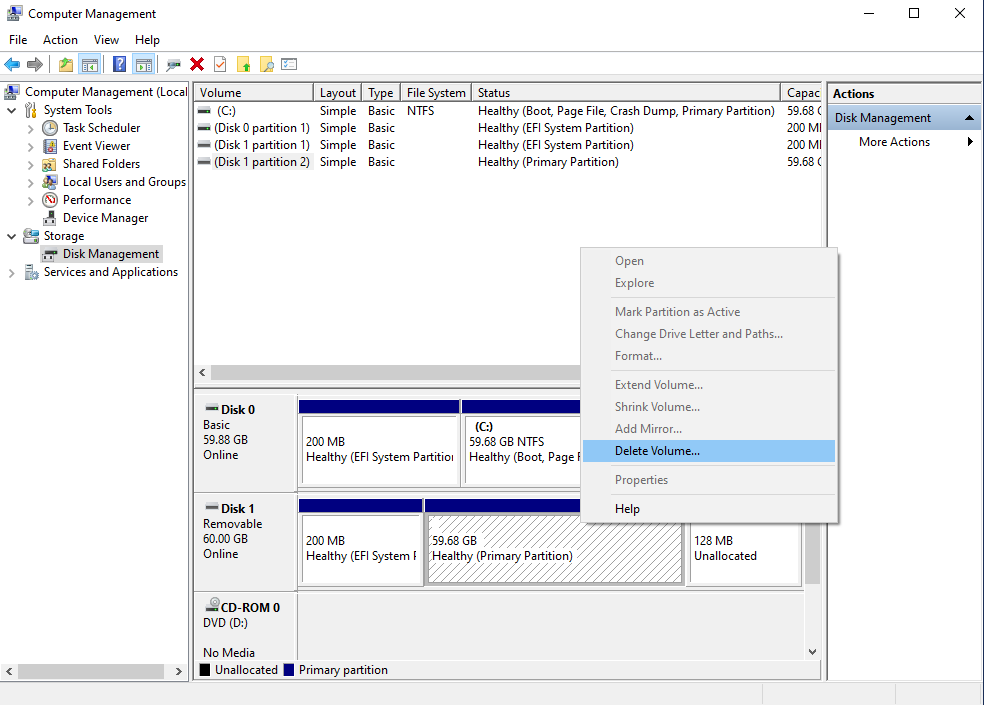Click Help in the context menu
This screenshot has height=705, width=984.
tap(627, 509)
